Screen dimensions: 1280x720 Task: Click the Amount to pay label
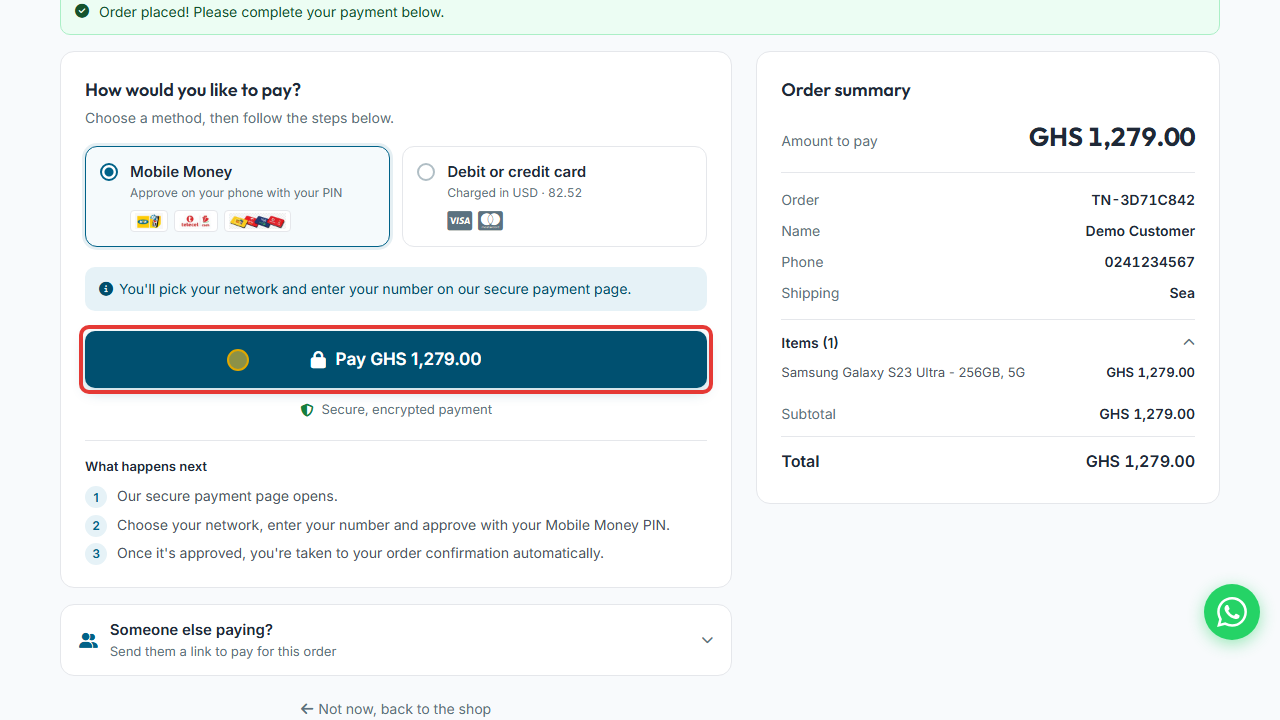click(x=829, y=141)
